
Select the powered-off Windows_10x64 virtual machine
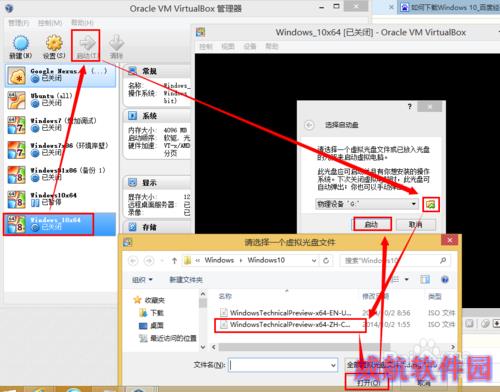(60, 224)
